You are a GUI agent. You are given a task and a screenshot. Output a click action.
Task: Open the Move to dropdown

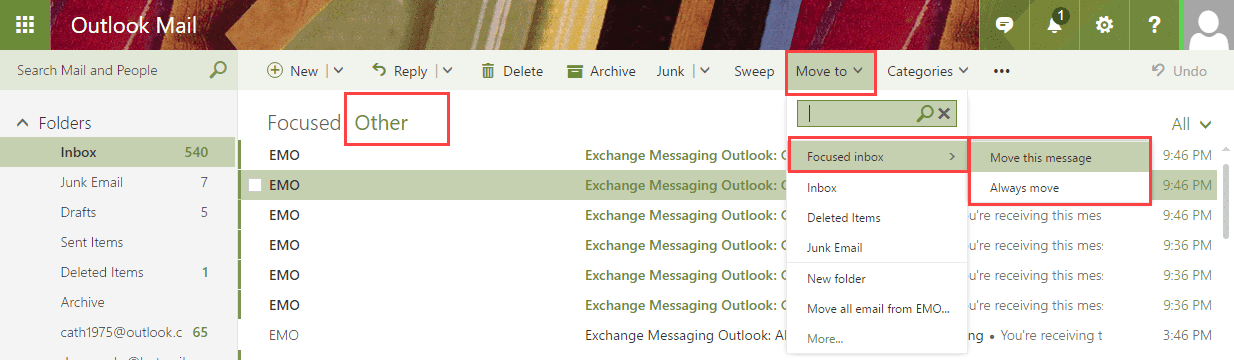click(x=830, y=71)
